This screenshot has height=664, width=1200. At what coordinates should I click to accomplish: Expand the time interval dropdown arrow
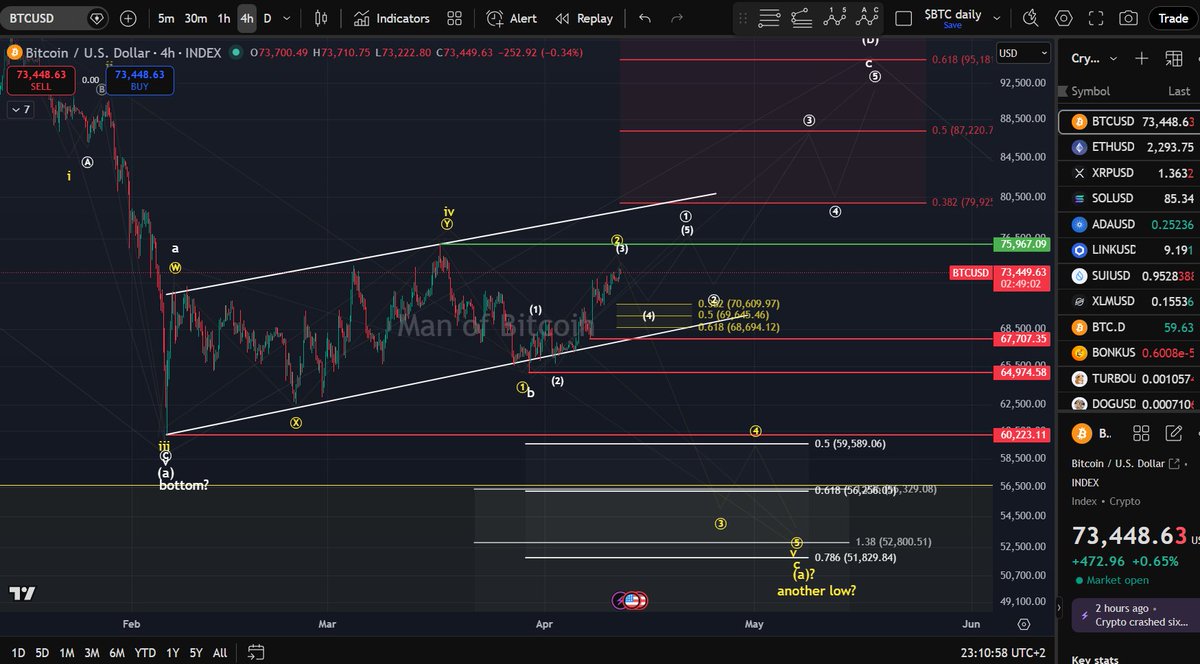288,18
